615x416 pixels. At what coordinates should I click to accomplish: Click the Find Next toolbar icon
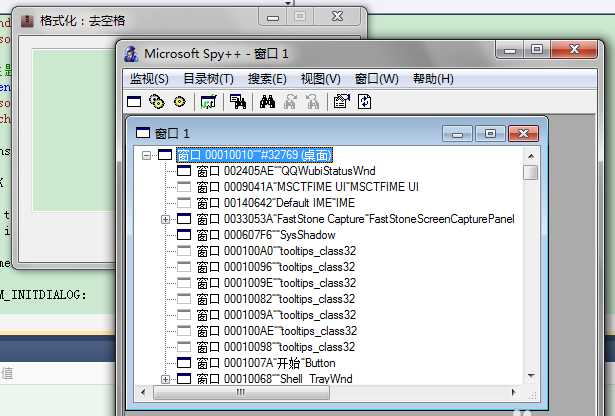[290, 102]
